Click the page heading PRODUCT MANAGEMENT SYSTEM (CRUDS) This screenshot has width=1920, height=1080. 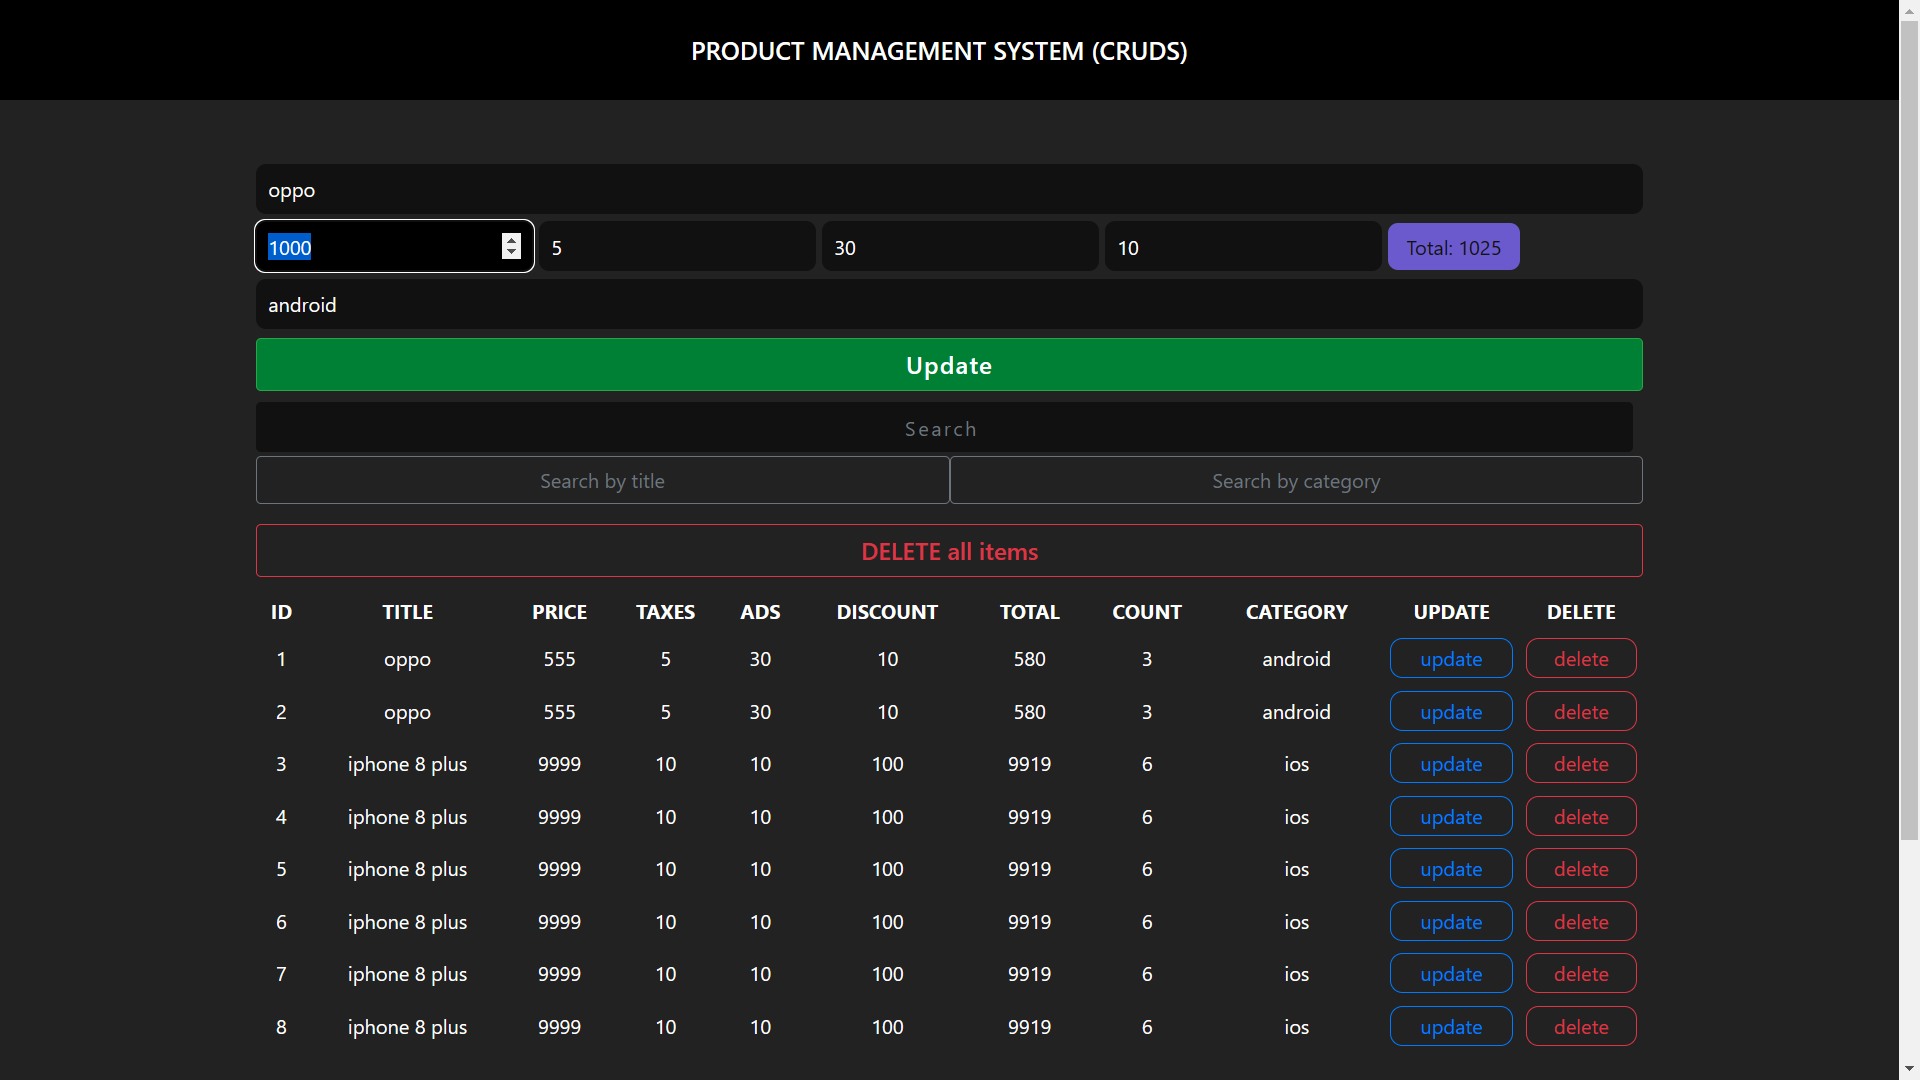939,51
